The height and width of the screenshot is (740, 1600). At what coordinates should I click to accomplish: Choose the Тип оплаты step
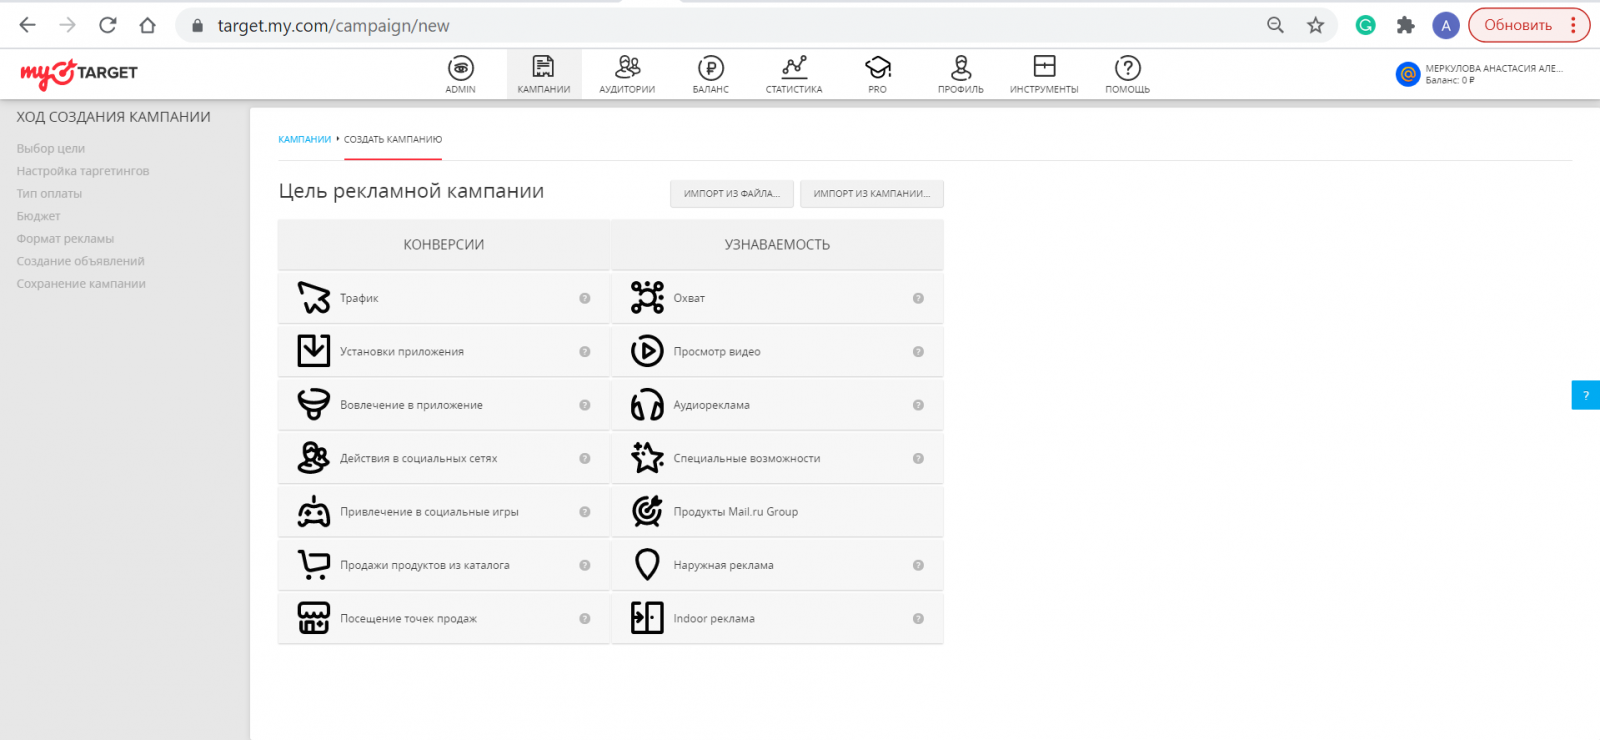click(49, 194)
